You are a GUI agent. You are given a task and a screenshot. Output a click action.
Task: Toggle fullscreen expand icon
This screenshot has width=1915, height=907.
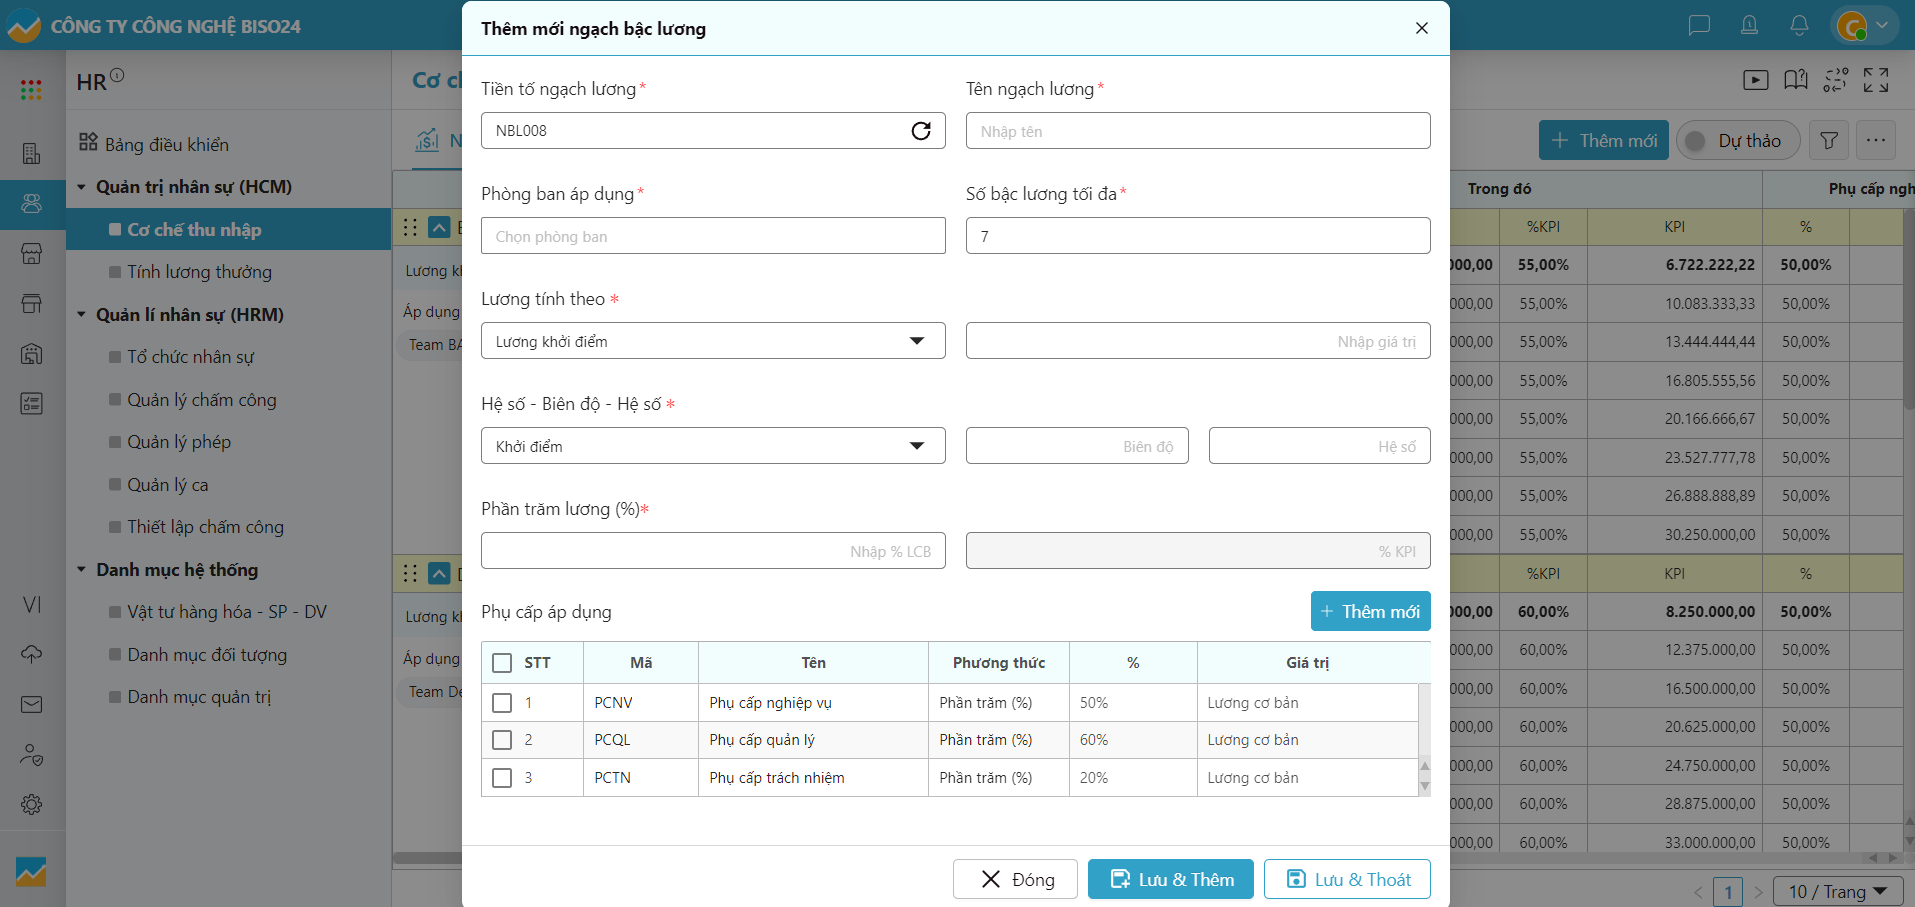point(1876,80)
